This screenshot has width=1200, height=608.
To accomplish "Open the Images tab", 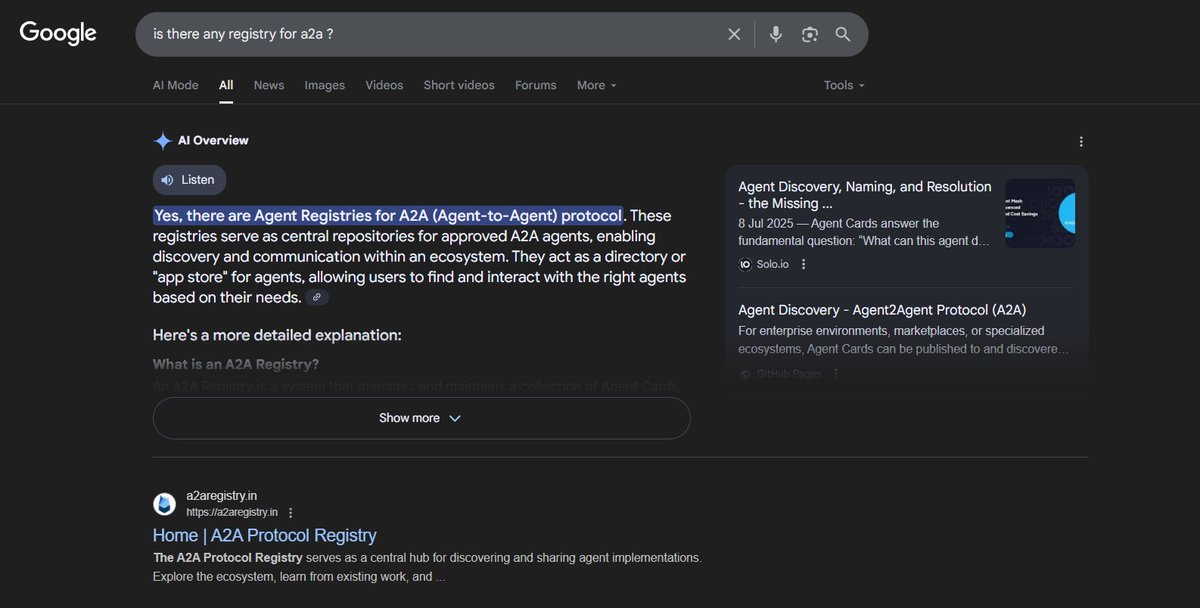I will pyautogui.click(x=325, y=85).
